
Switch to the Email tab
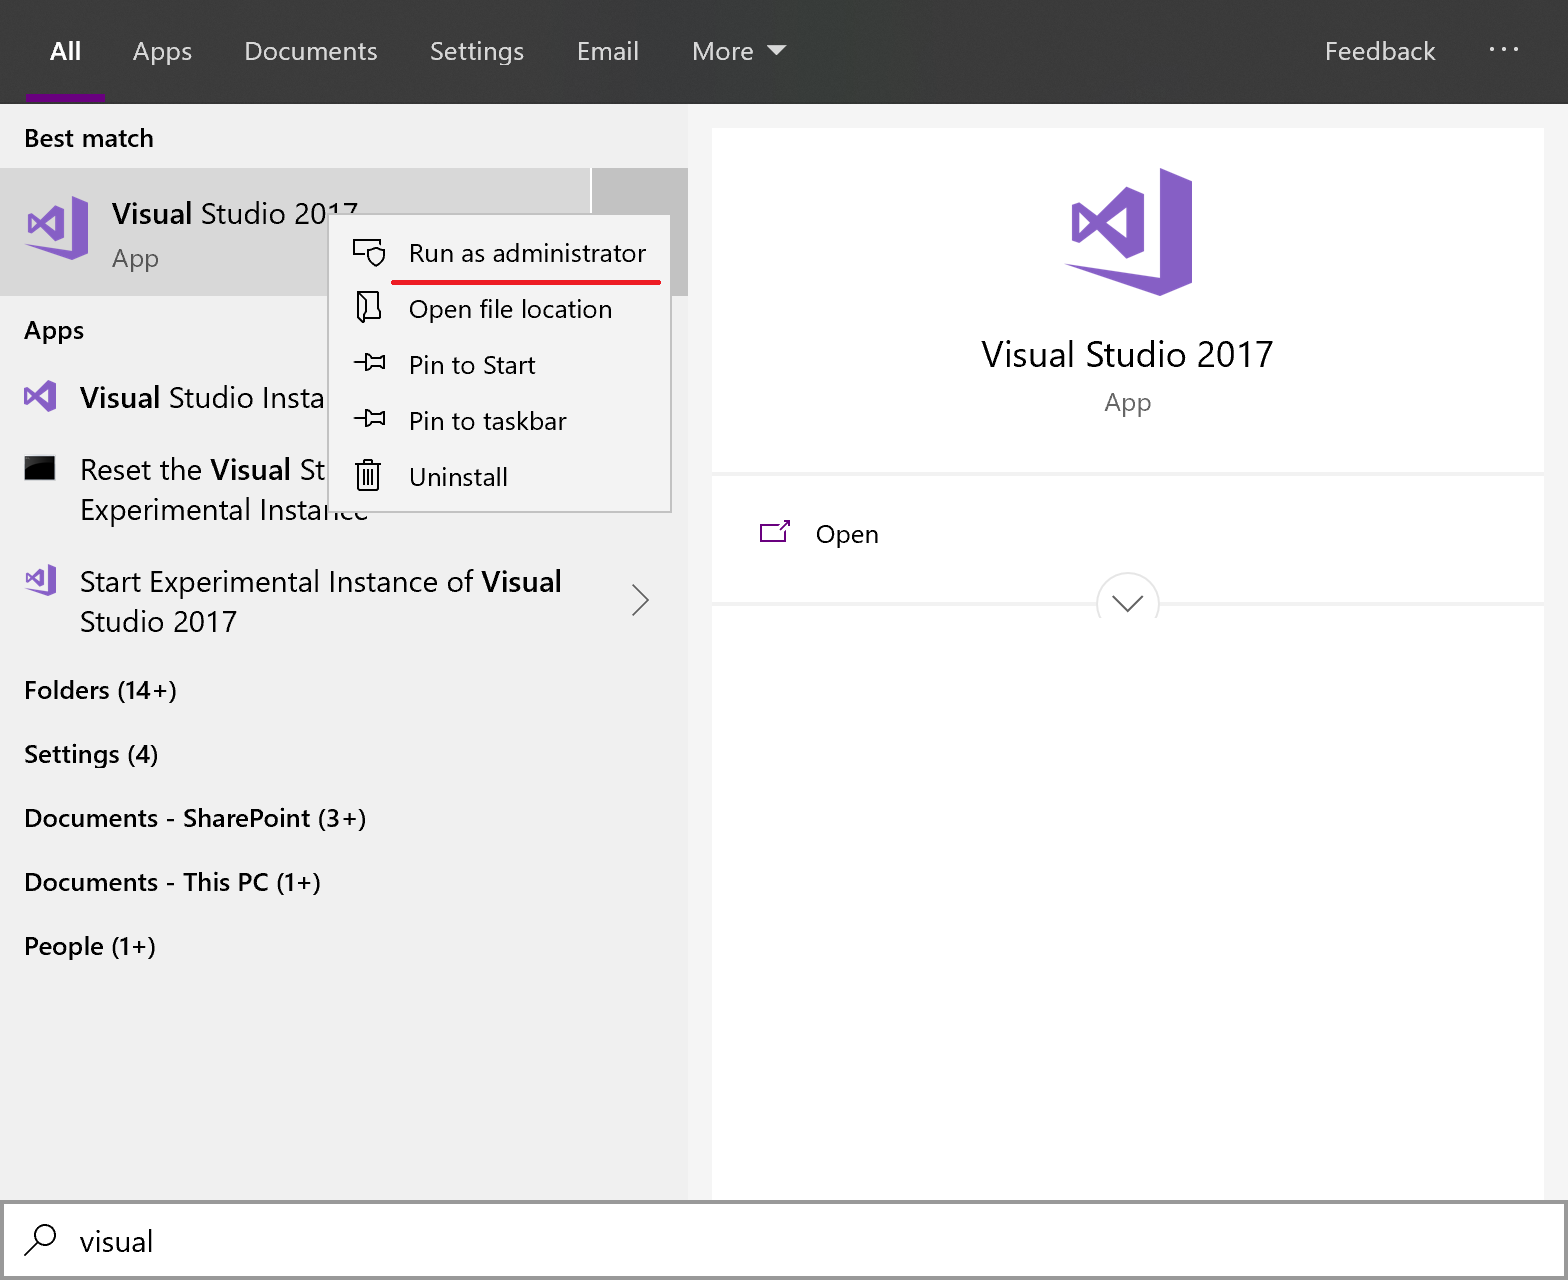pyautogui.click(x=608, y=51)
